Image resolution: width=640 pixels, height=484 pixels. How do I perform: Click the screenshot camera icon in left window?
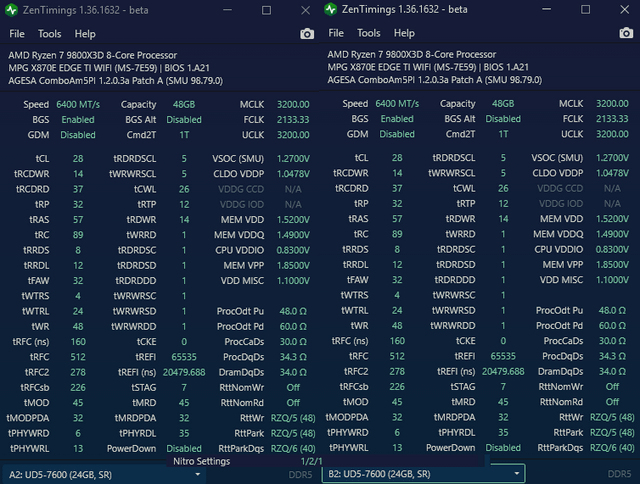[307, 34]
